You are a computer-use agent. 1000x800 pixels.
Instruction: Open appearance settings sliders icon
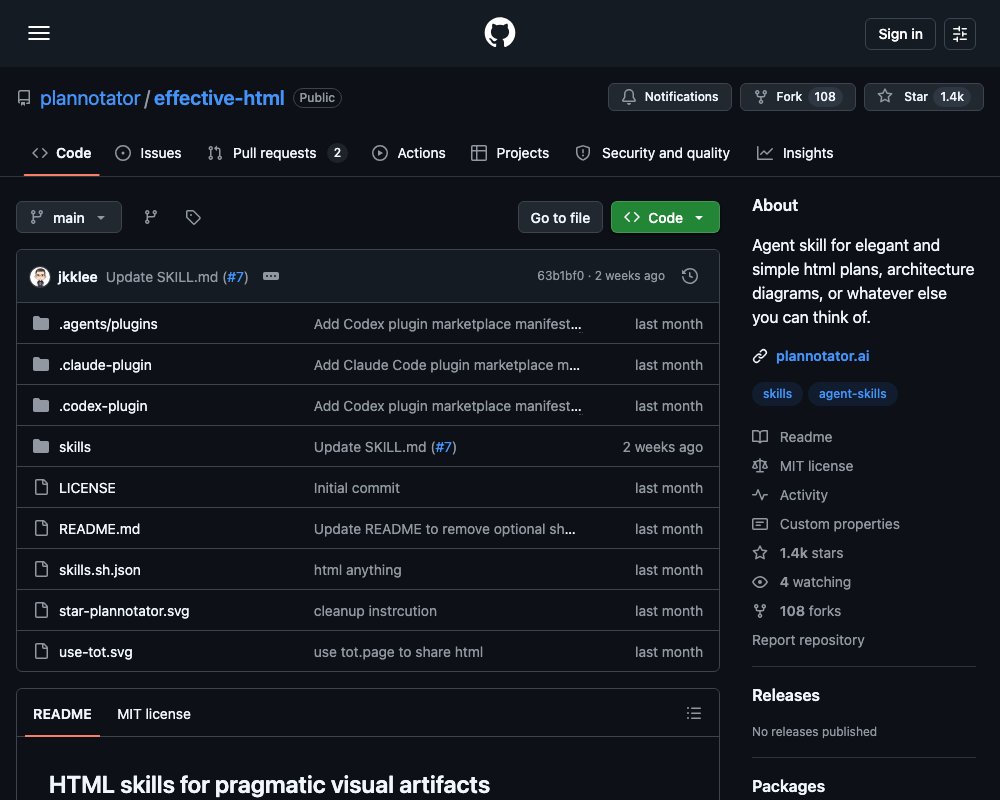(959, 34)
